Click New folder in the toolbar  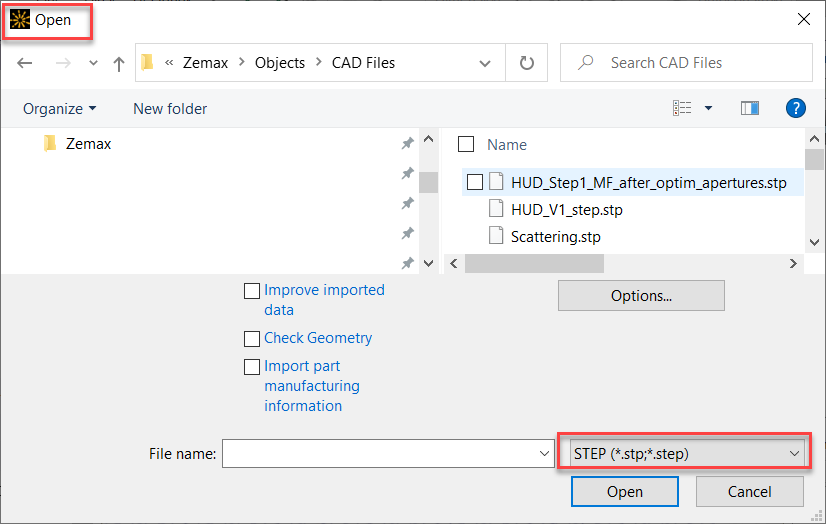pyautogui.click(x=170, y=108)
